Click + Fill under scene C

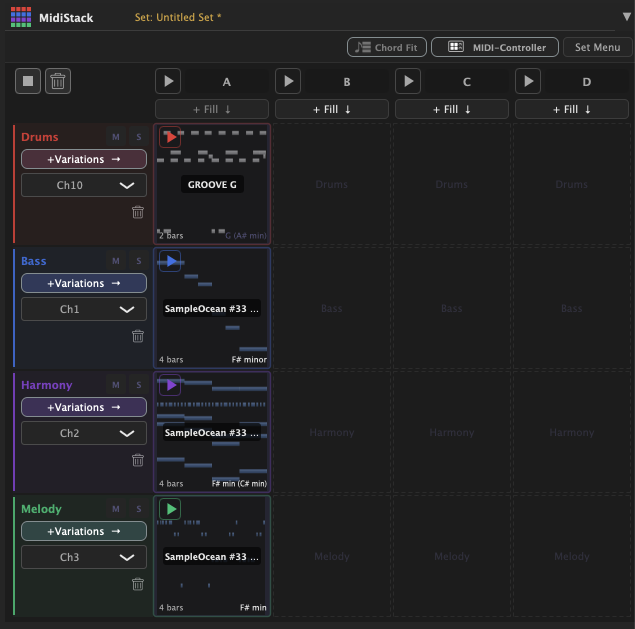(x=452, y=109)
